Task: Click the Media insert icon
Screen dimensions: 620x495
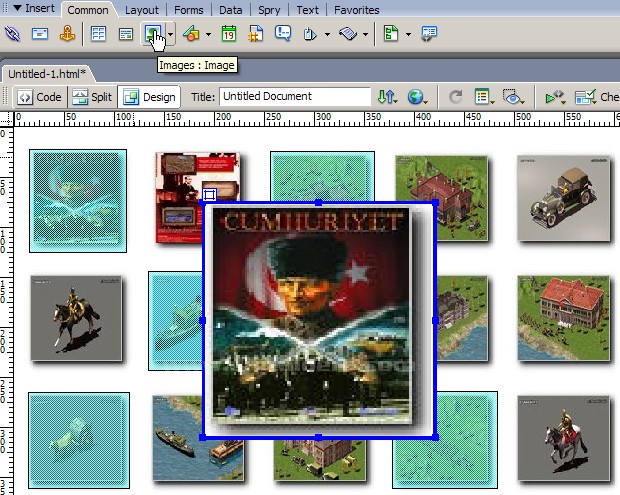Action: [191, 34]
